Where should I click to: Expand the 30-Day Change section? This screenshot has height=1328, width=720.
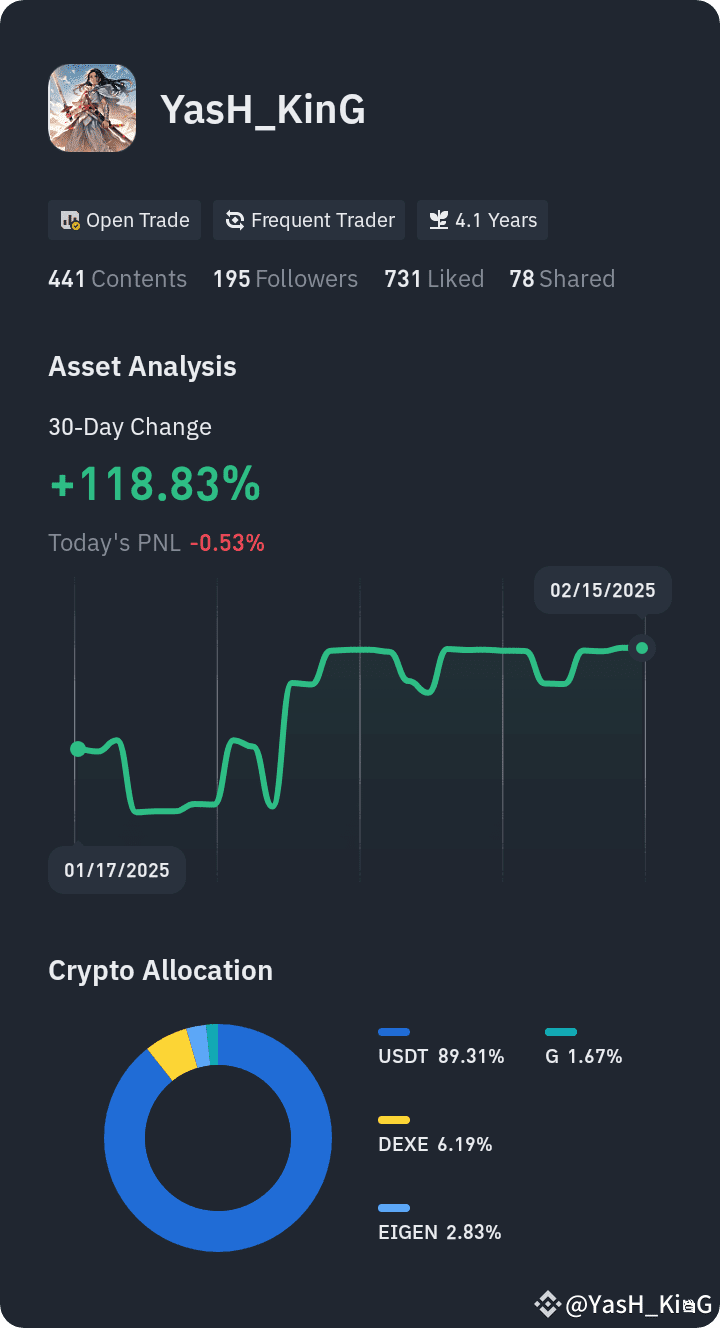130,427
